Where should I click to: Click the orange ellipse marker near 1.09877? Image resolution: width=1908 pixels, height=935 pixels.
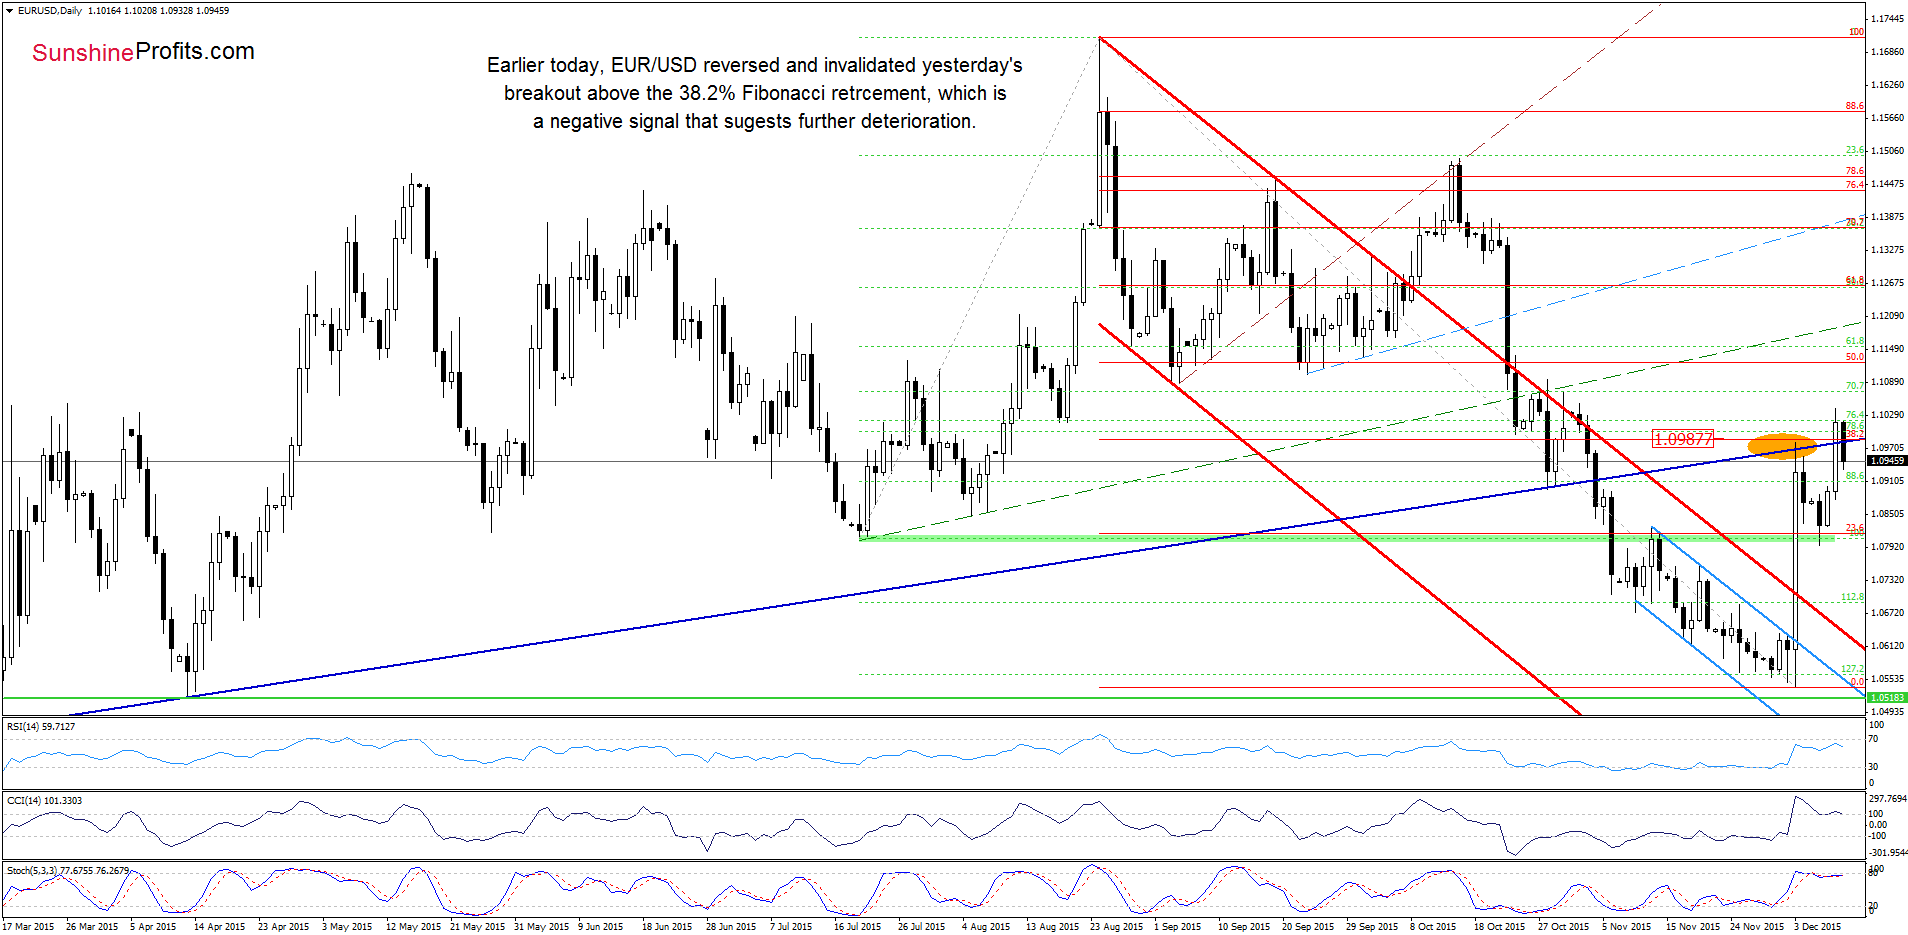pyautogui.click(x=1782, y=445)
